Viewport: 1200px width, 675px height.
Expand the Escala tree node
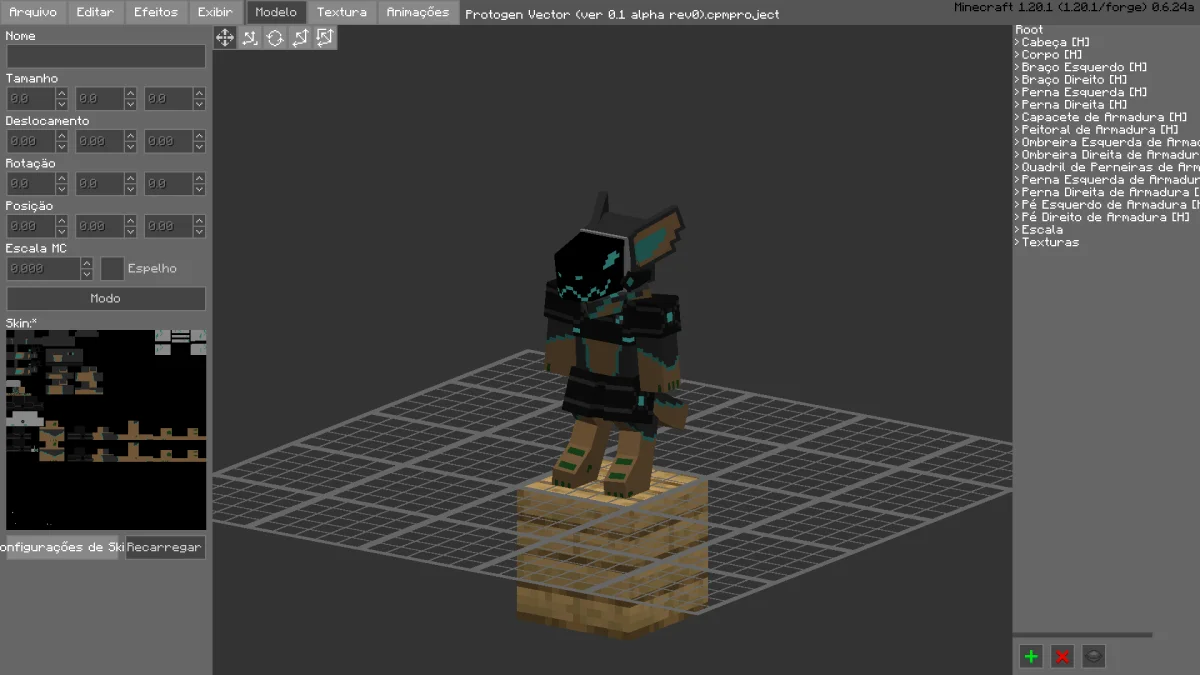[1017, 230]
